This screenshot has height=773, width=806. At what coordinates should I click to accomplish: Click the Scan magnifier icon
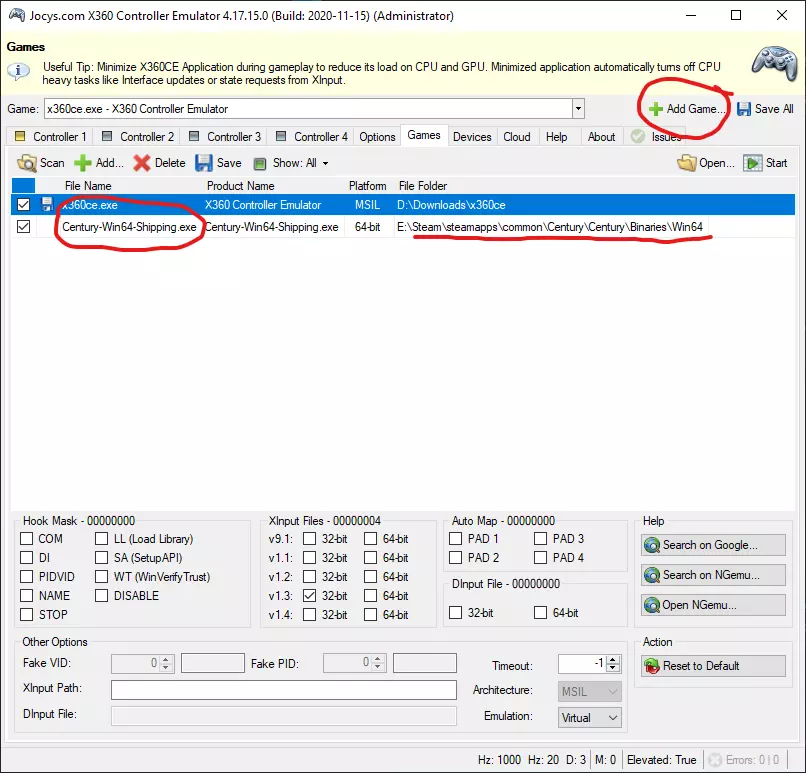(x=27, y=163)
